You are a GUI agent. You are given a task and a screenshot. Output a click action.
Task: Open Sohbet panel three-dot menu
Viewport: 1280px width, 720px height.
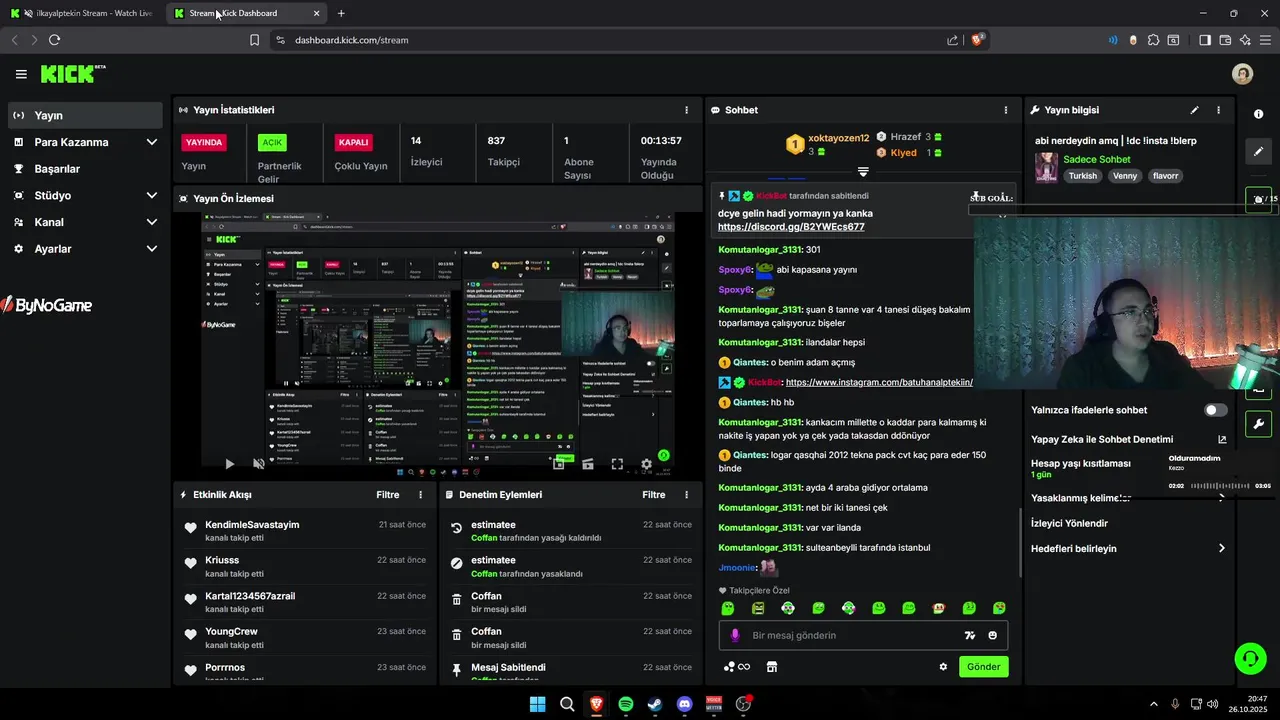(1006, 110)
